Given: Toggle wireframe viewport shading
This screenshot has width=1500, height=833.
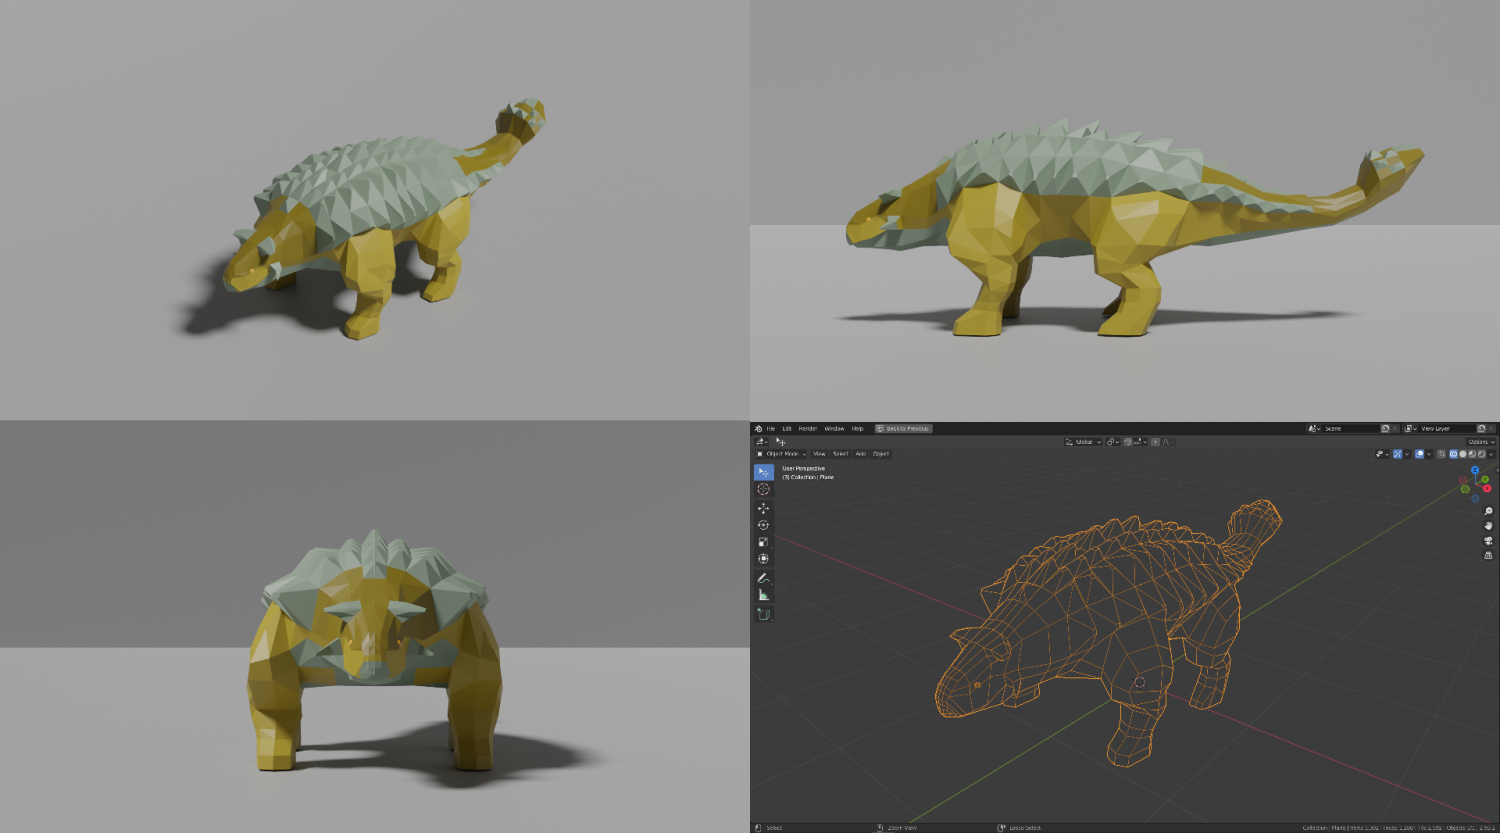Looking at the screenshot, I should tap(1453, 454).
